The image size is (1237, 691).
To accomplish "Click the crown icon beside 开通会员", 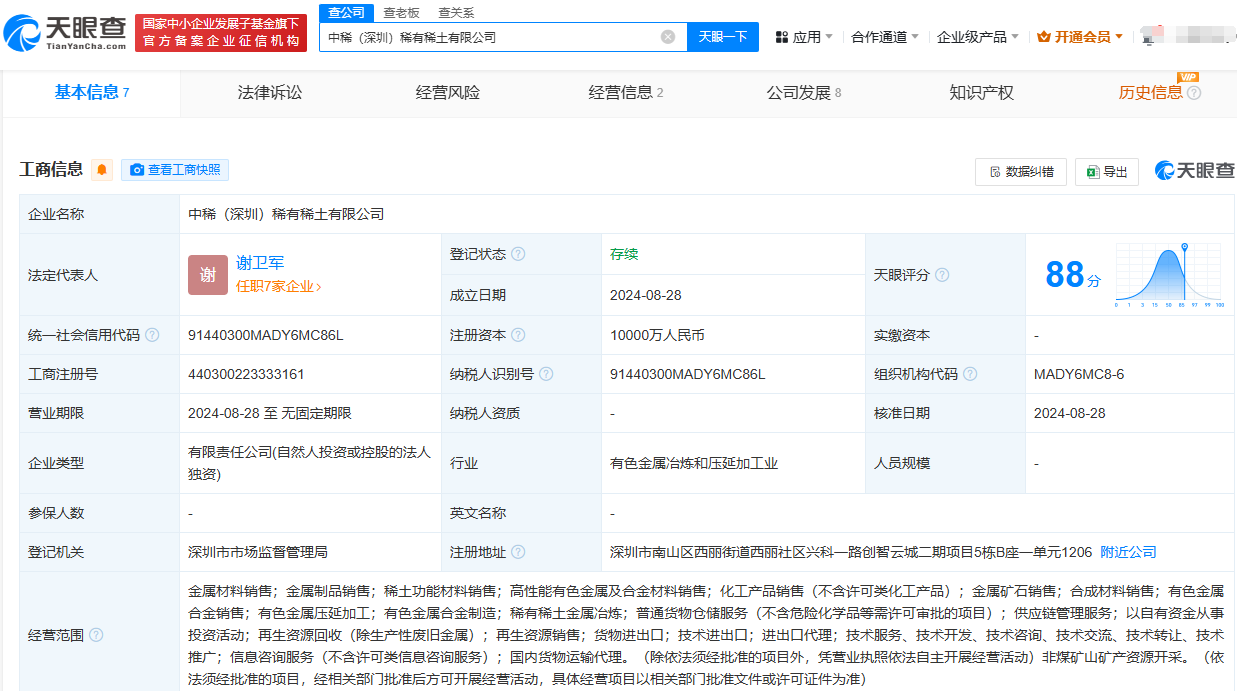I will pyautogui.click(x=1044, y=37).
